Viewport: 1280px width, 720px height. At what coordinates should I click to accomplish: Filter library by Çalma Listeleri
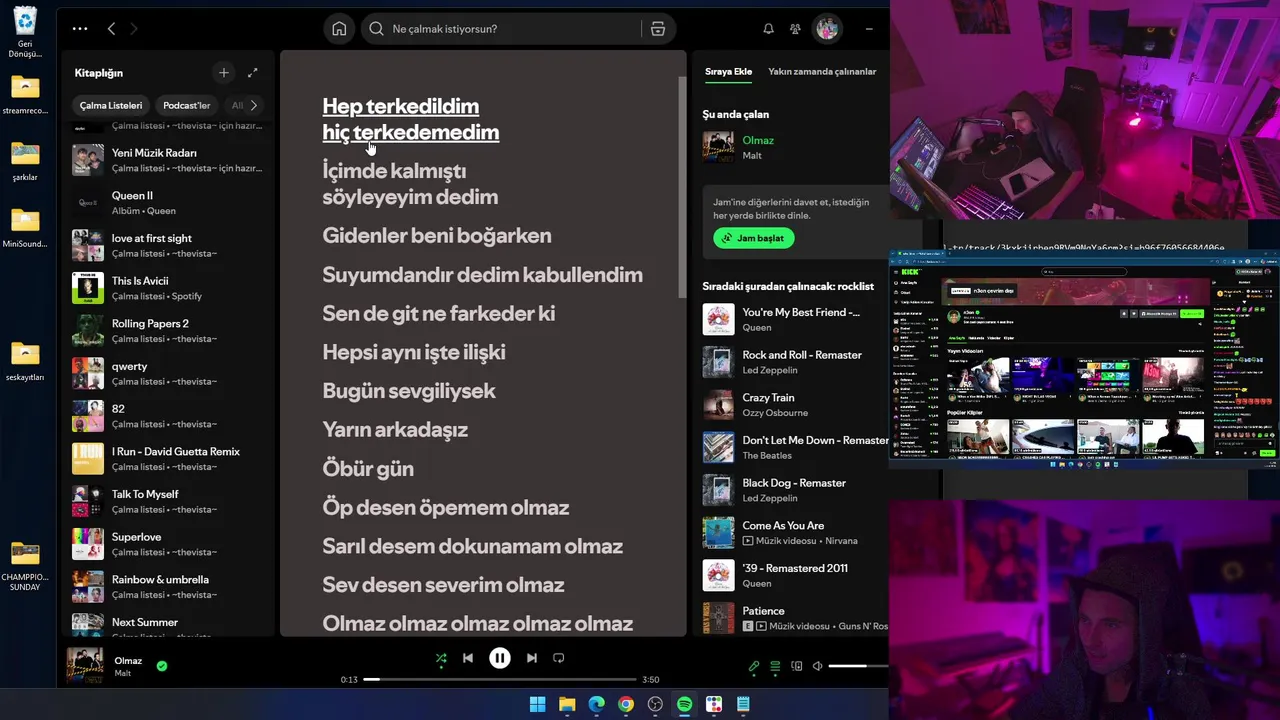point(111,105)
